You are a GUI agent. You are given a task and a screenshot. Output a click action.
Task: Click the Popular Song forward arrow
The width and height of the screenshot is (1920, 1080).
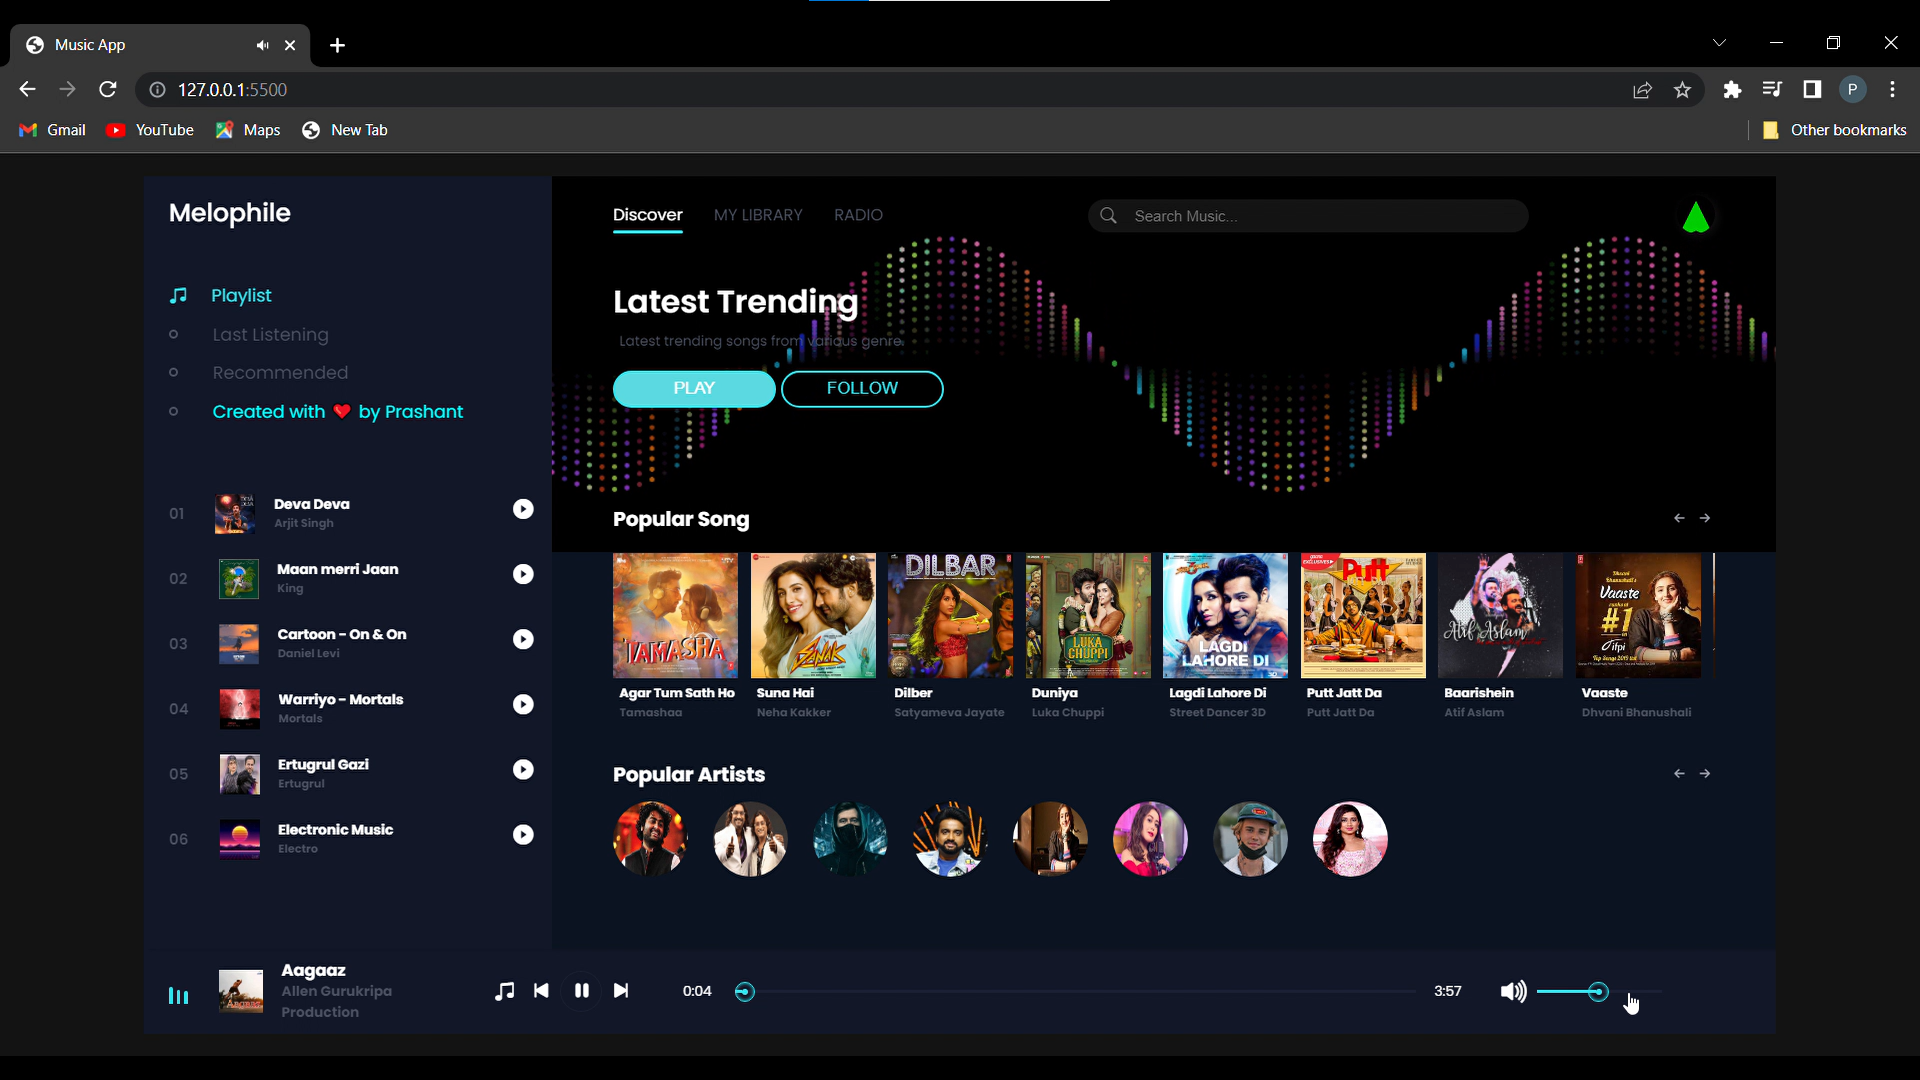[x=1705, y=518]
